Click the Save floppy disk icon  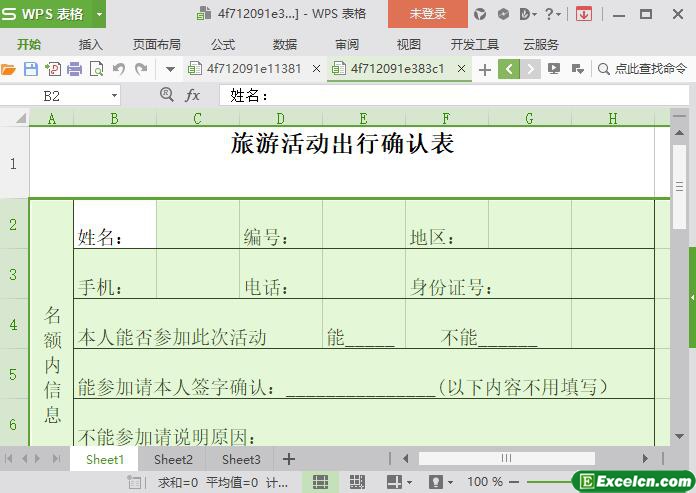point(31,69)
